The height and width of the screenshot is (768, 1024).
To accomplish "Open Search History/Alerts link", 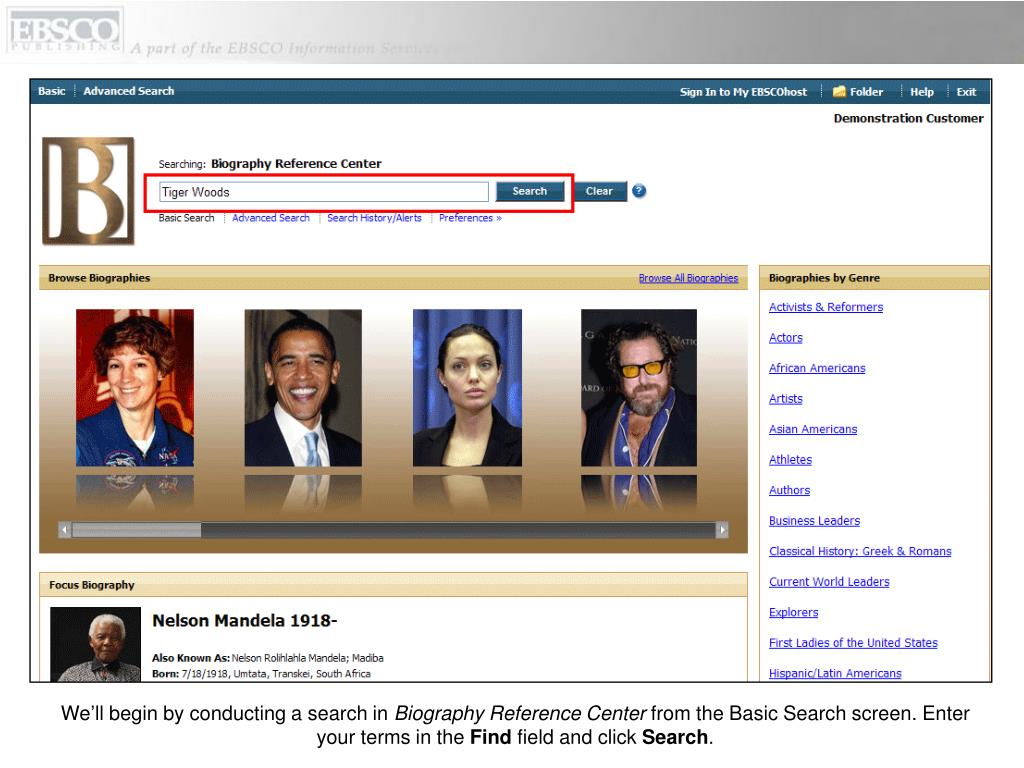I will pos(374,218).
